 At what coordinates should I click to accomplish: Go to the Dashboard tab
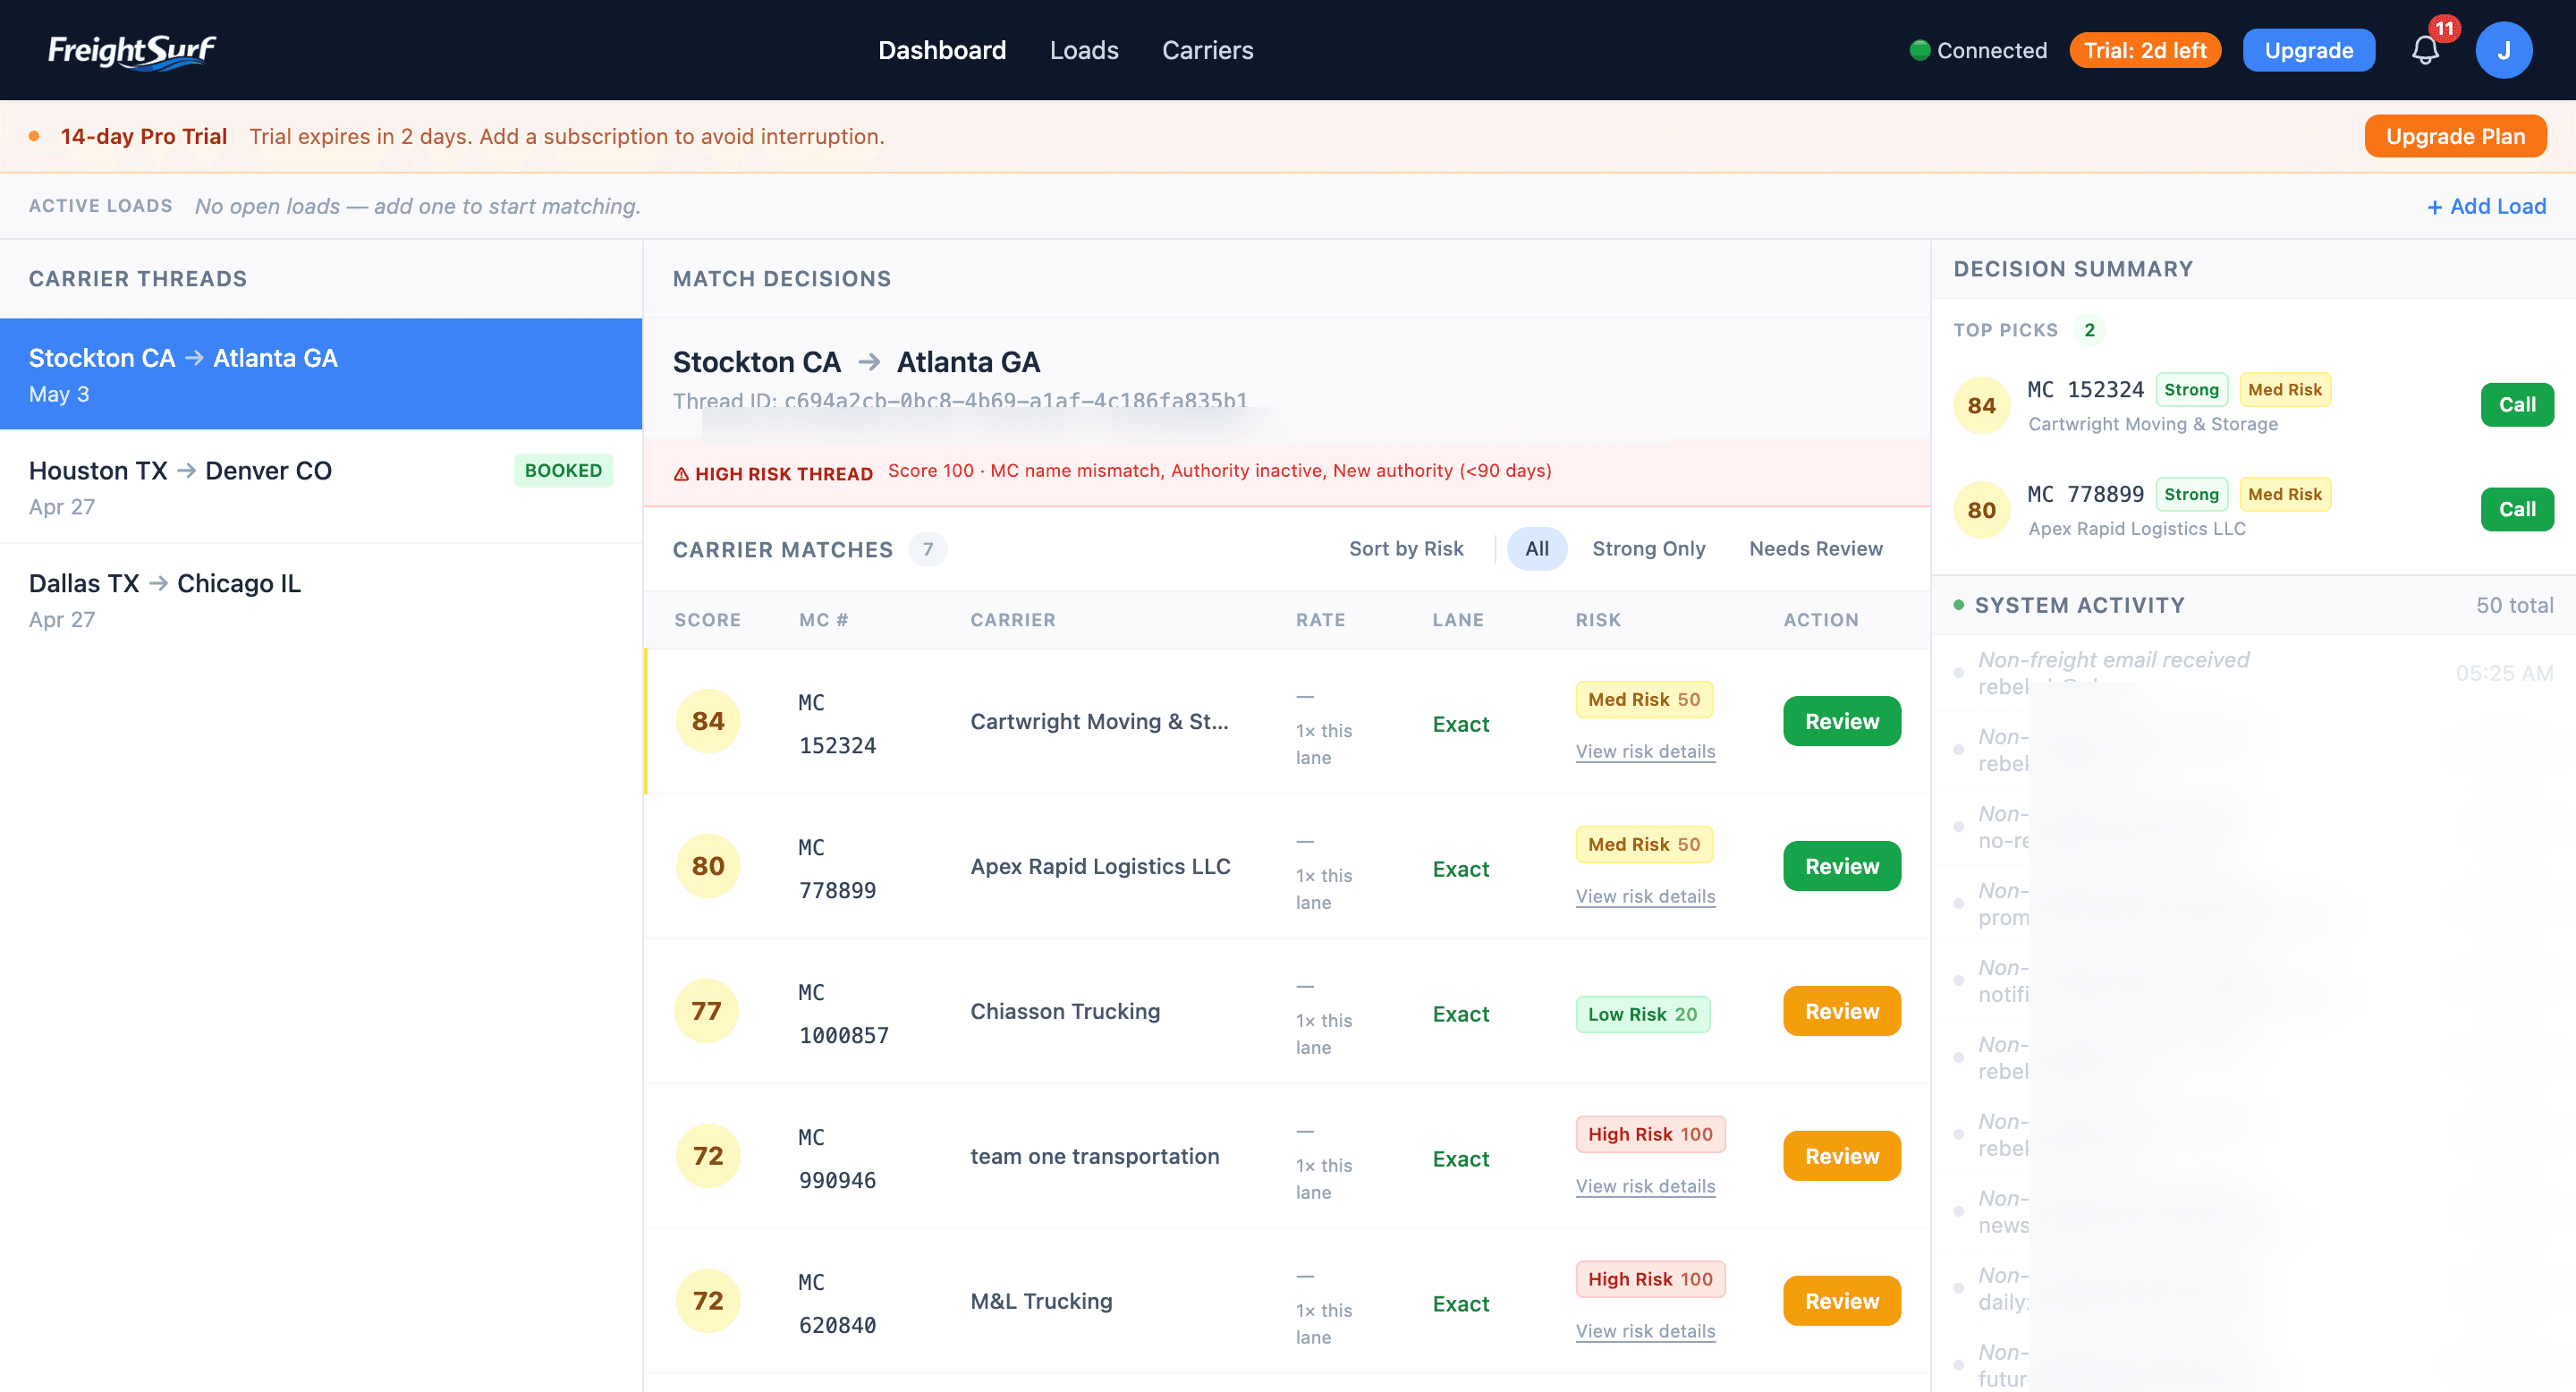(x=942, y=50)
